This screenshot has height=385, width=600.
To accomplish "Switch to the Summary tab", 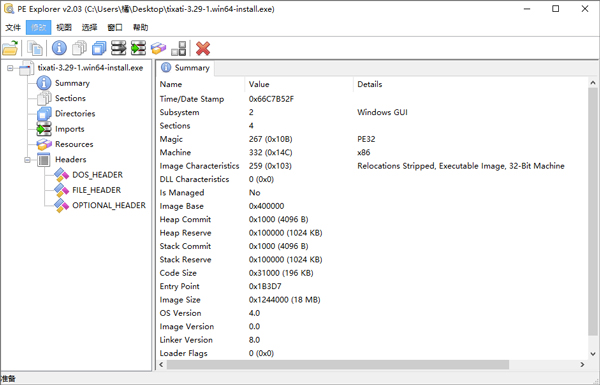I will pos(186,68).
